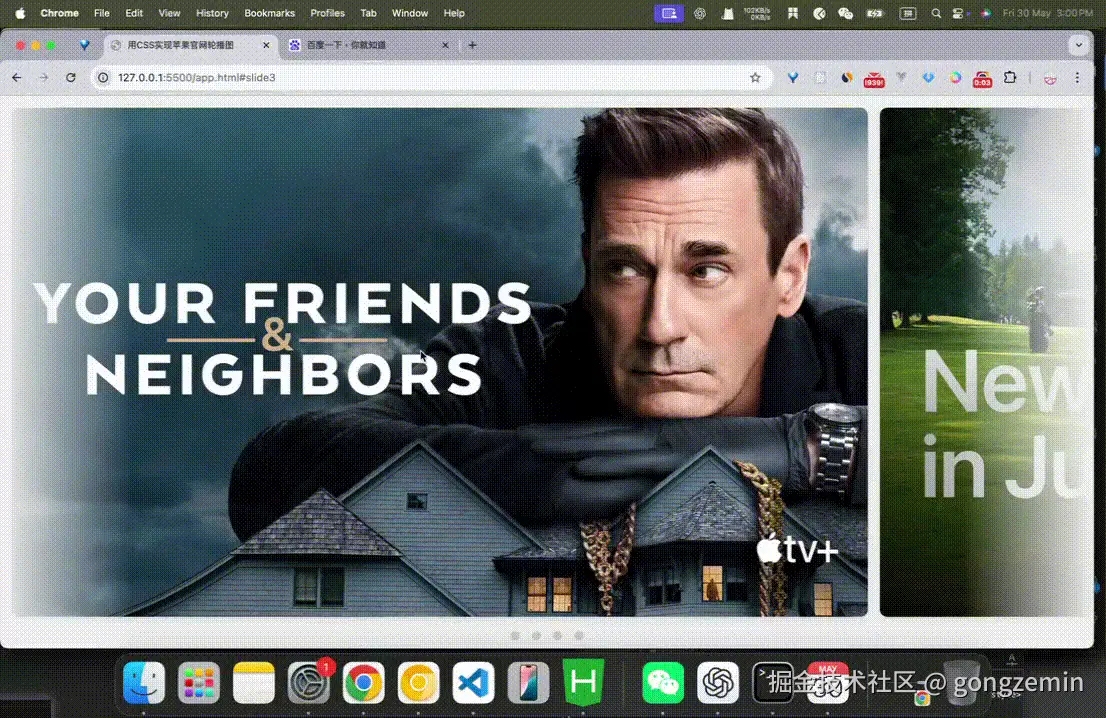Click the browser forward arrow
The image size is (1106, 718).
pos(44,78)
